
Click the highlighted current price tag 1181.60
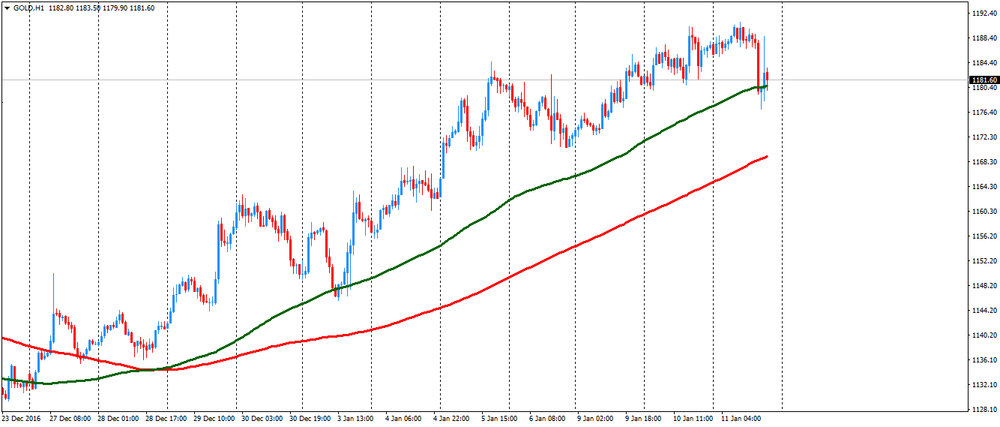(984, 80)
